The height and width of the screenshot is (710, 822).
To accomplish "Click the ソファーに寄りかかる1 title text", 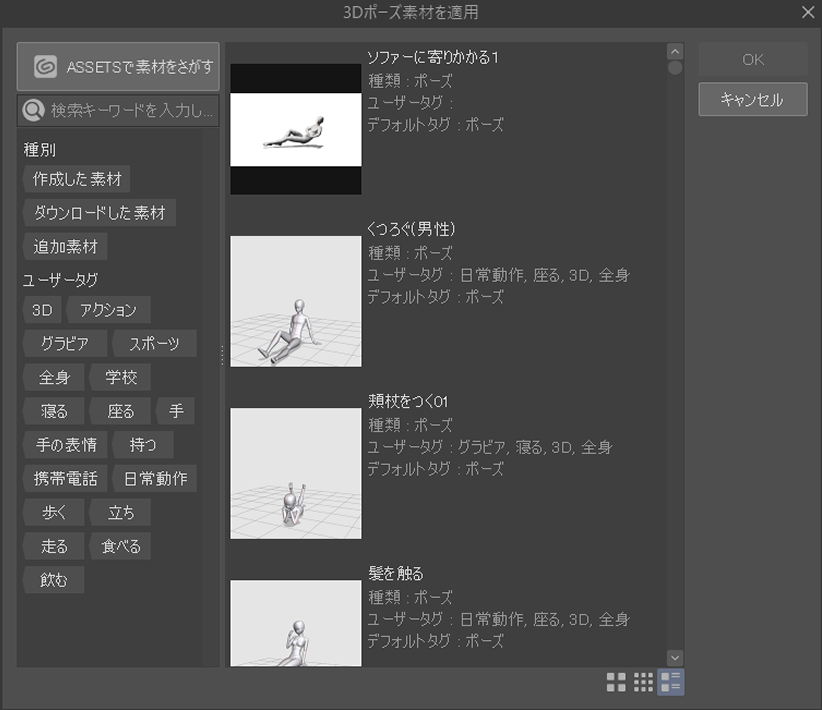I will tap(432, 57).
